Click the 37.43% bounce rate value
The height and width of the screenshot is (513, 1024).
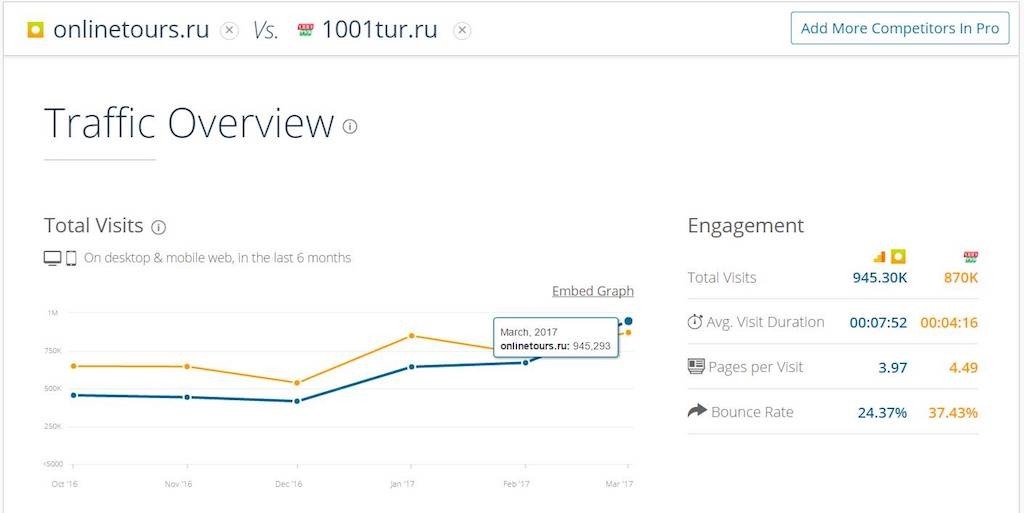953,412
